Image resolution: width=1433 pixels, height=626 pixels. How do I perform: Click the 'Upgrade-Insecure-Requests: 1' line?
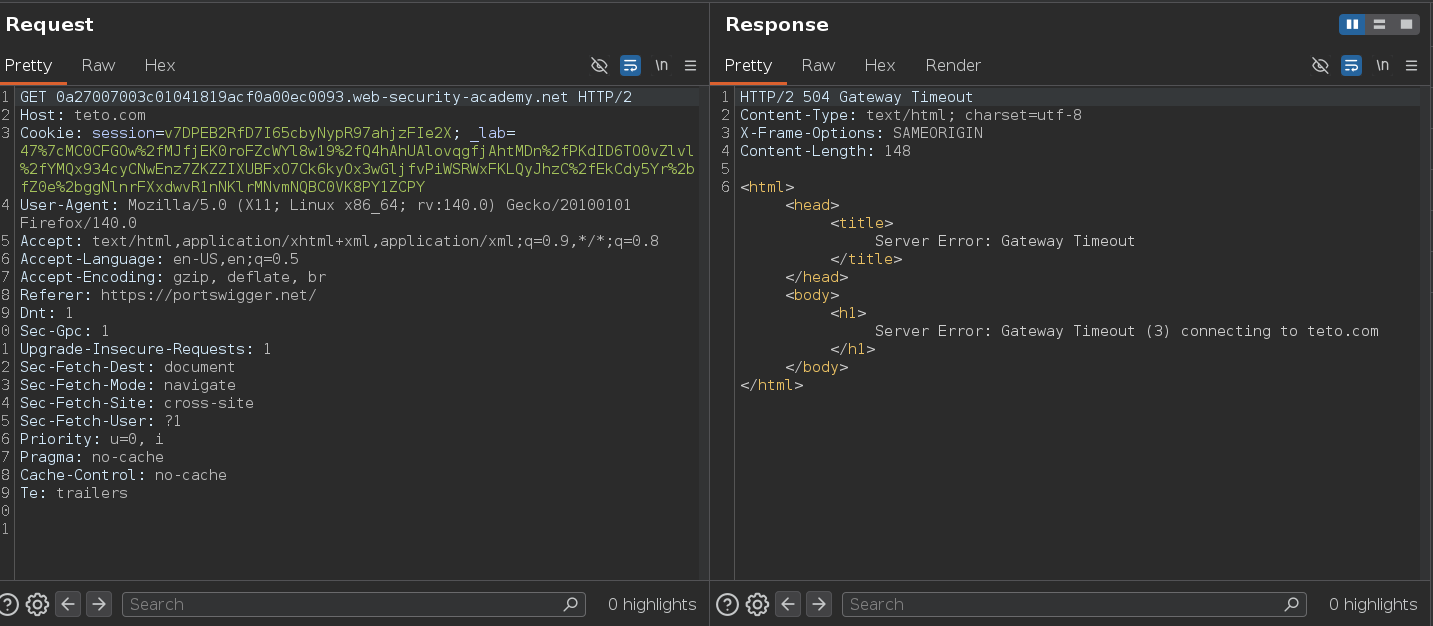coord(146,349)
